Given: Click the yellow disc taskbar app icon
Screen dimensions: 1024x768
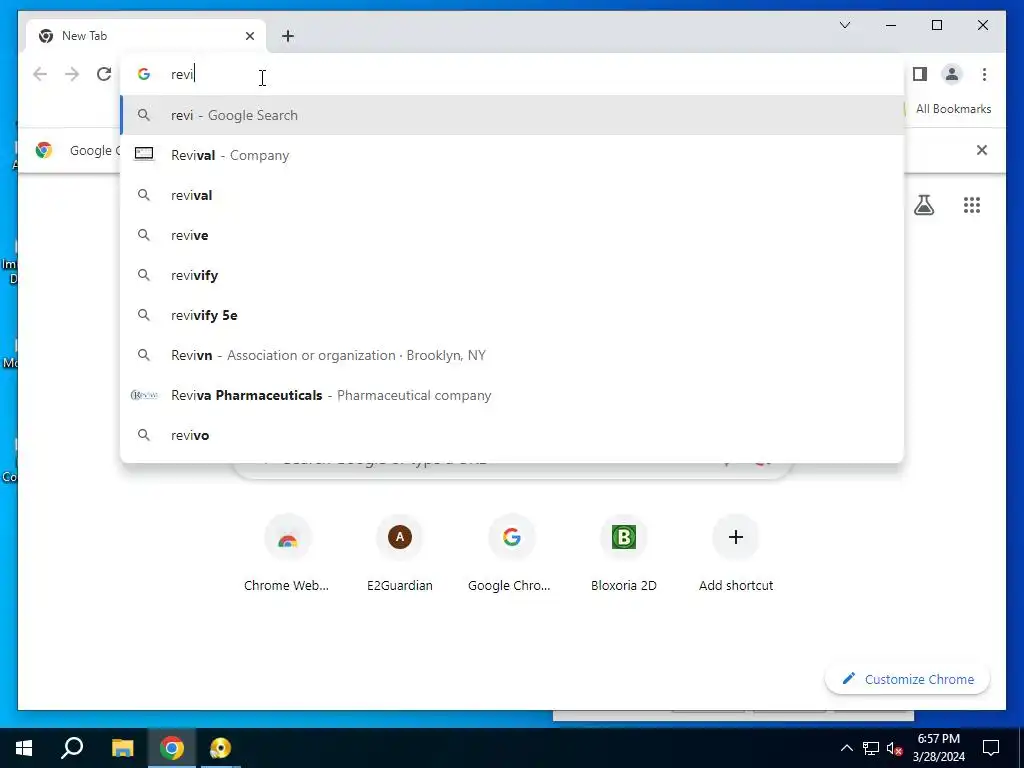Looking at the screenshot, I should pyautogui.click(x=221, y=748).
